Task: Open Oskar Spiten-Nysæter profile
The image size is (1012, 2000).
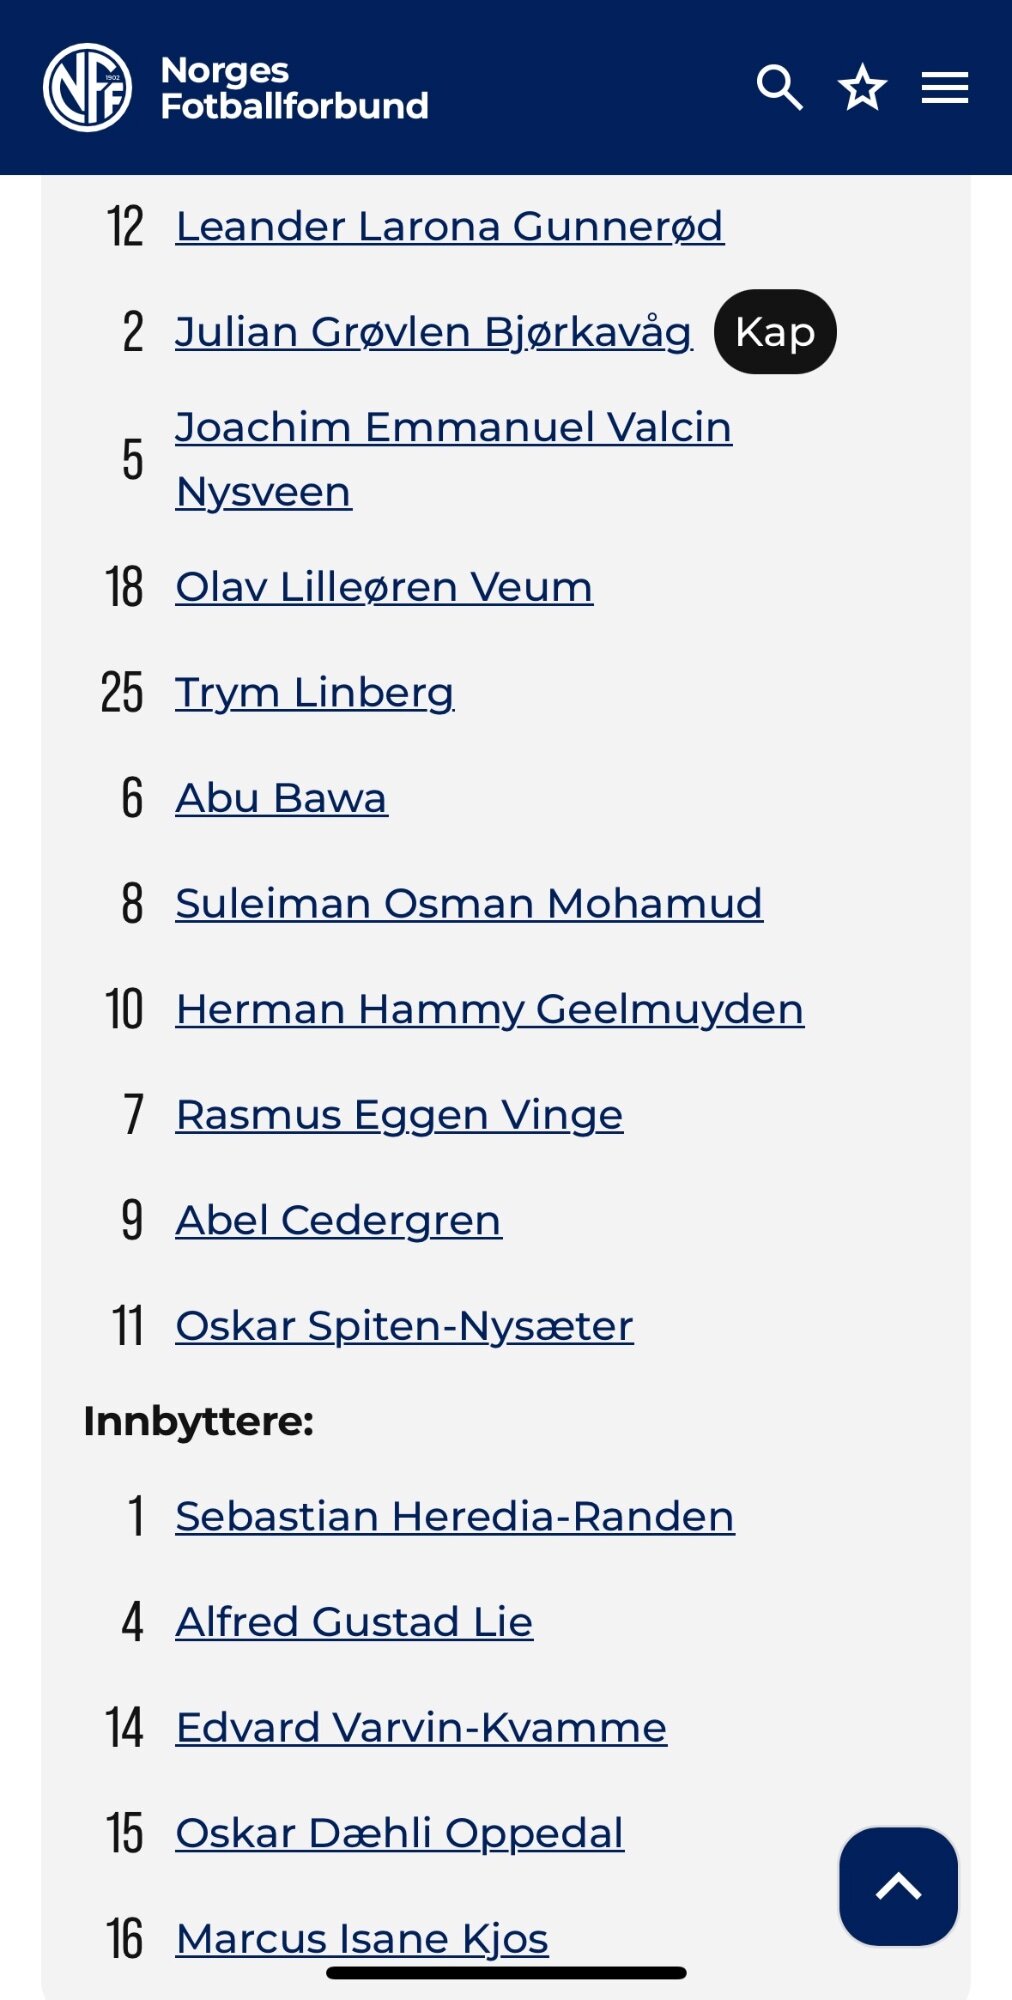Action: pos(405,1326)
